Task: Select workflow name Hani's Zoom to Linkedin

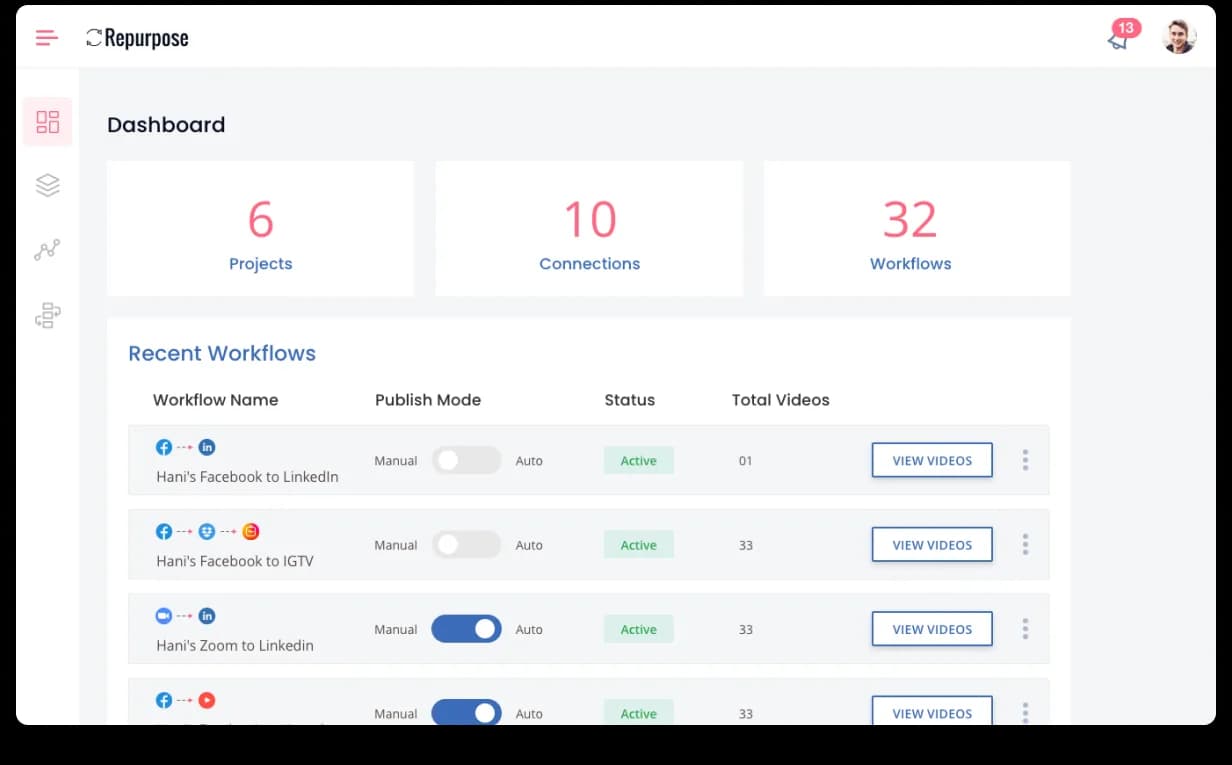Action: [x=235, y=645]
